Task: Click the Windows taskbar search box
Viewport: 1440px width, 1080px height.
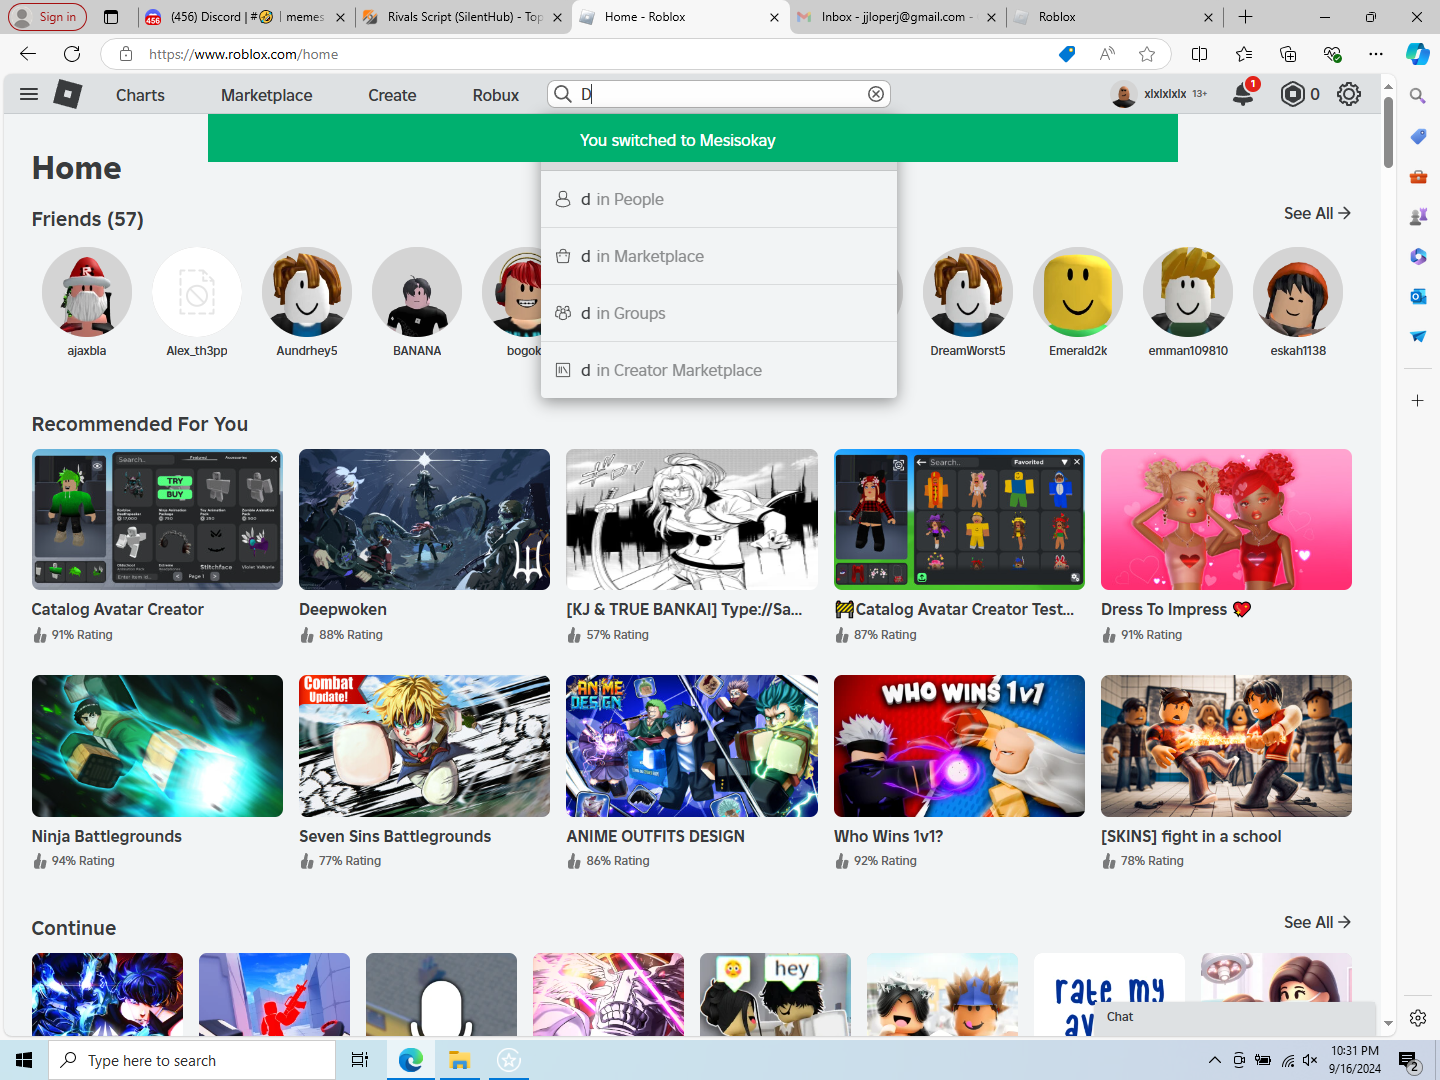Action: [x=192, y=1060]
